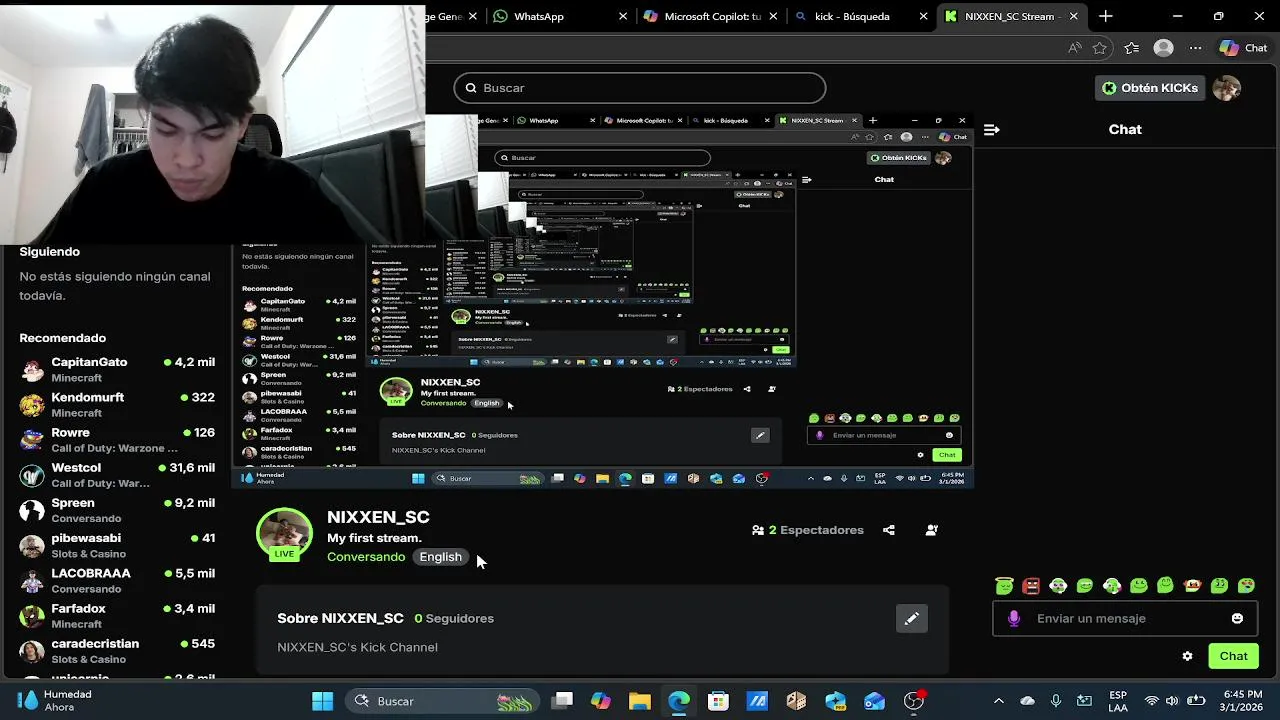This screenshot has width=1280, height=720.
Task: Open Microsoft Store from the taskbar
Action: 718,701
